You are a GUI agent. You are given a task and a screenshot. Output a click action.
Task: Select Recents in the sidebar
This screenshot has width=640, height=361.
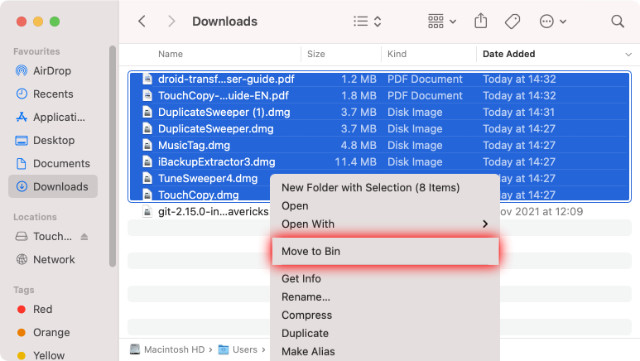tap(53, 94)
